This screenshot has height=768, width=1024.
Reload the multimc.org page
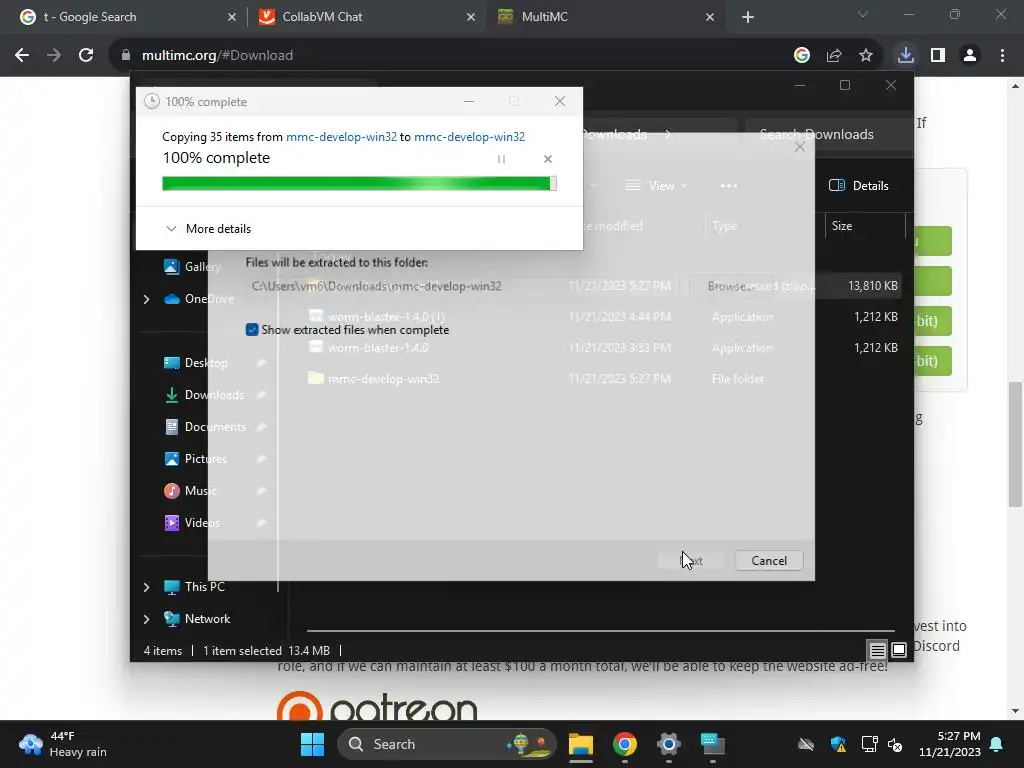(x=86, y=56)
